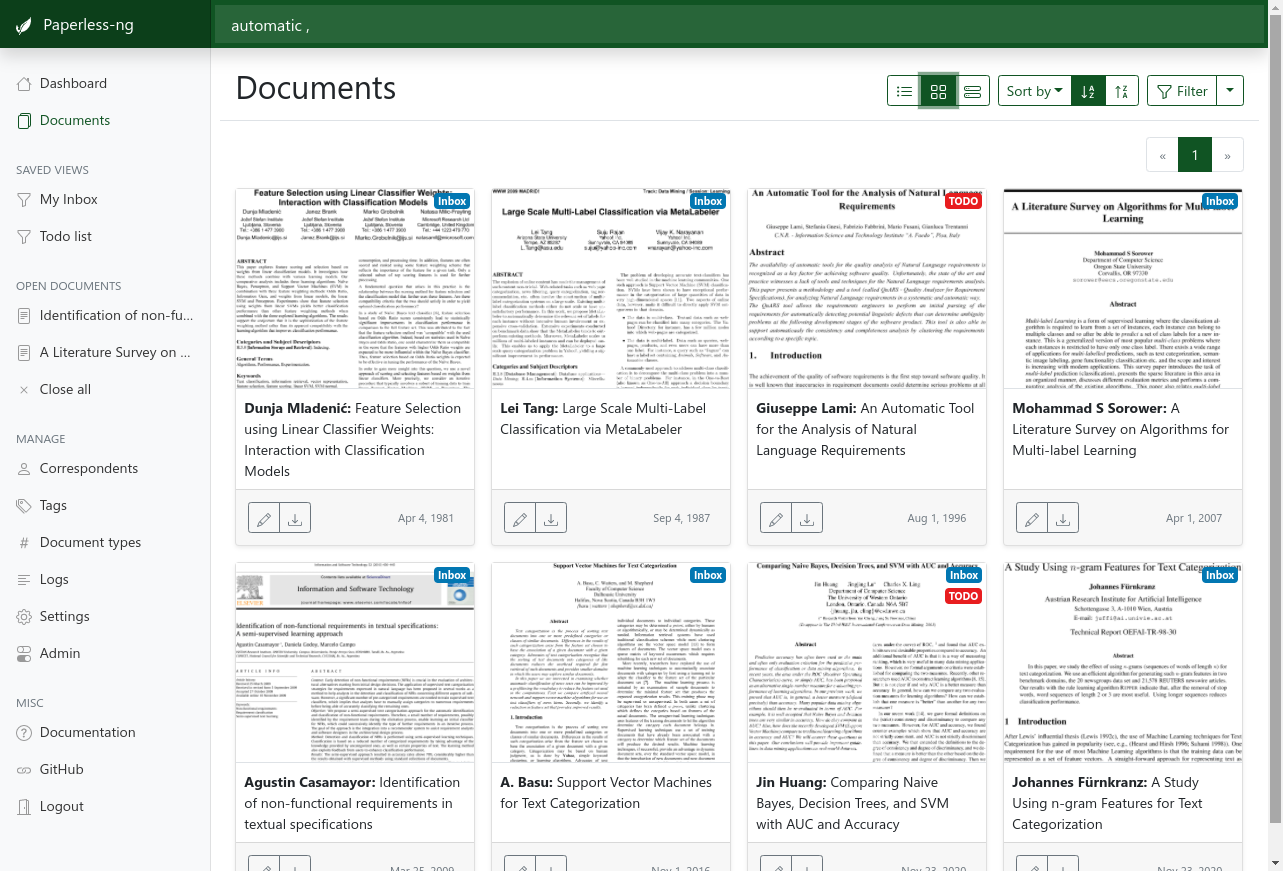Switch to the large cards view
This screenshot has height=871, width=1283.
point(972,91)
